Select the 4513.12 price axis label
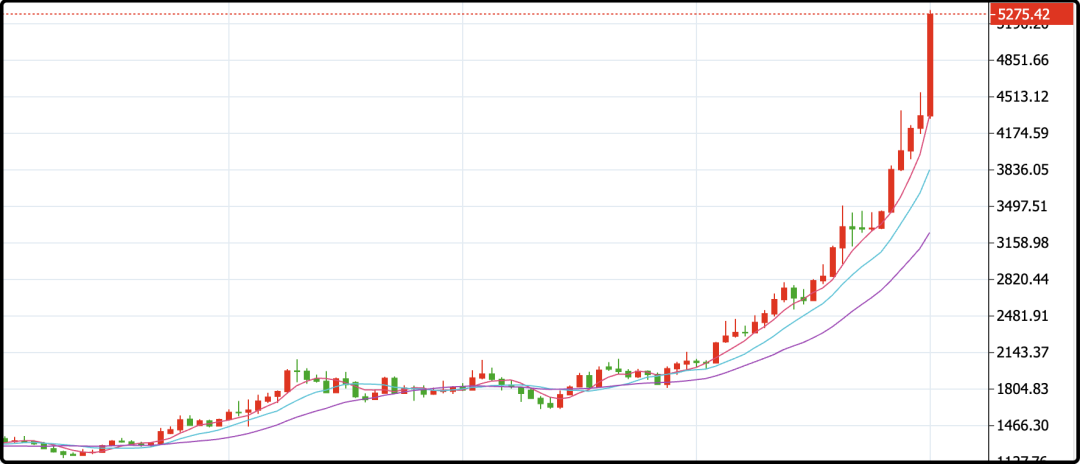 pos(1022,96)
